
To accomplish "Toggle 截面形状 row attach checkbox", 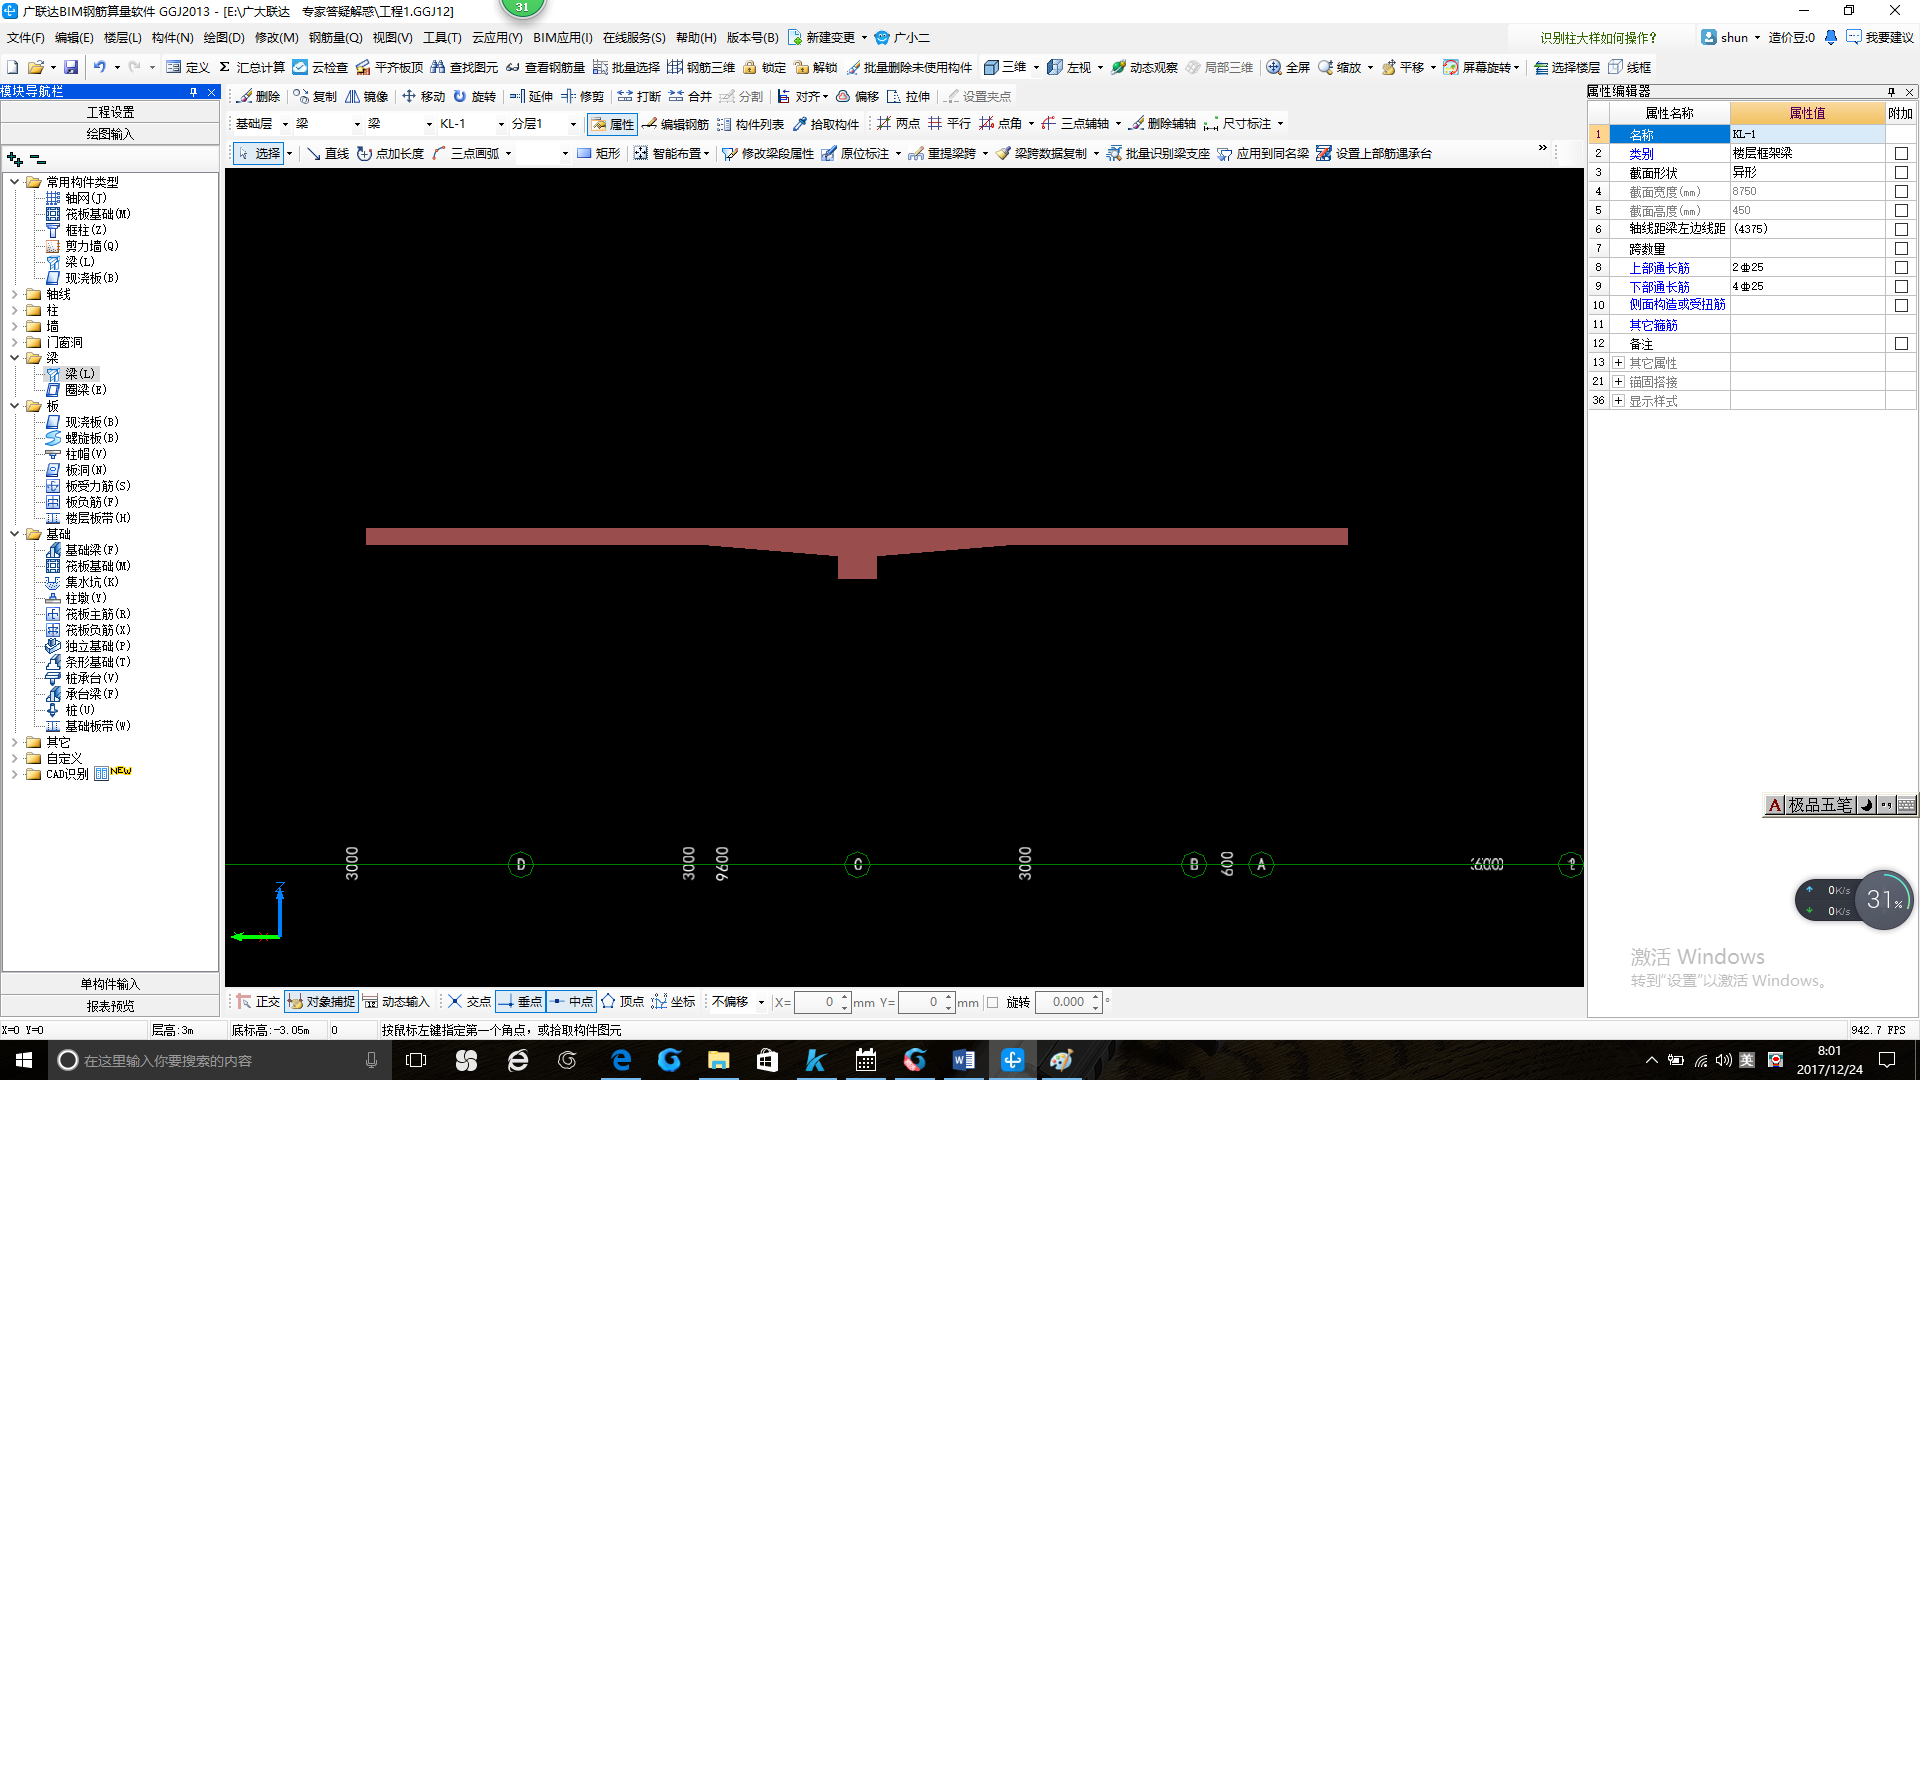I will (1901, 172).
